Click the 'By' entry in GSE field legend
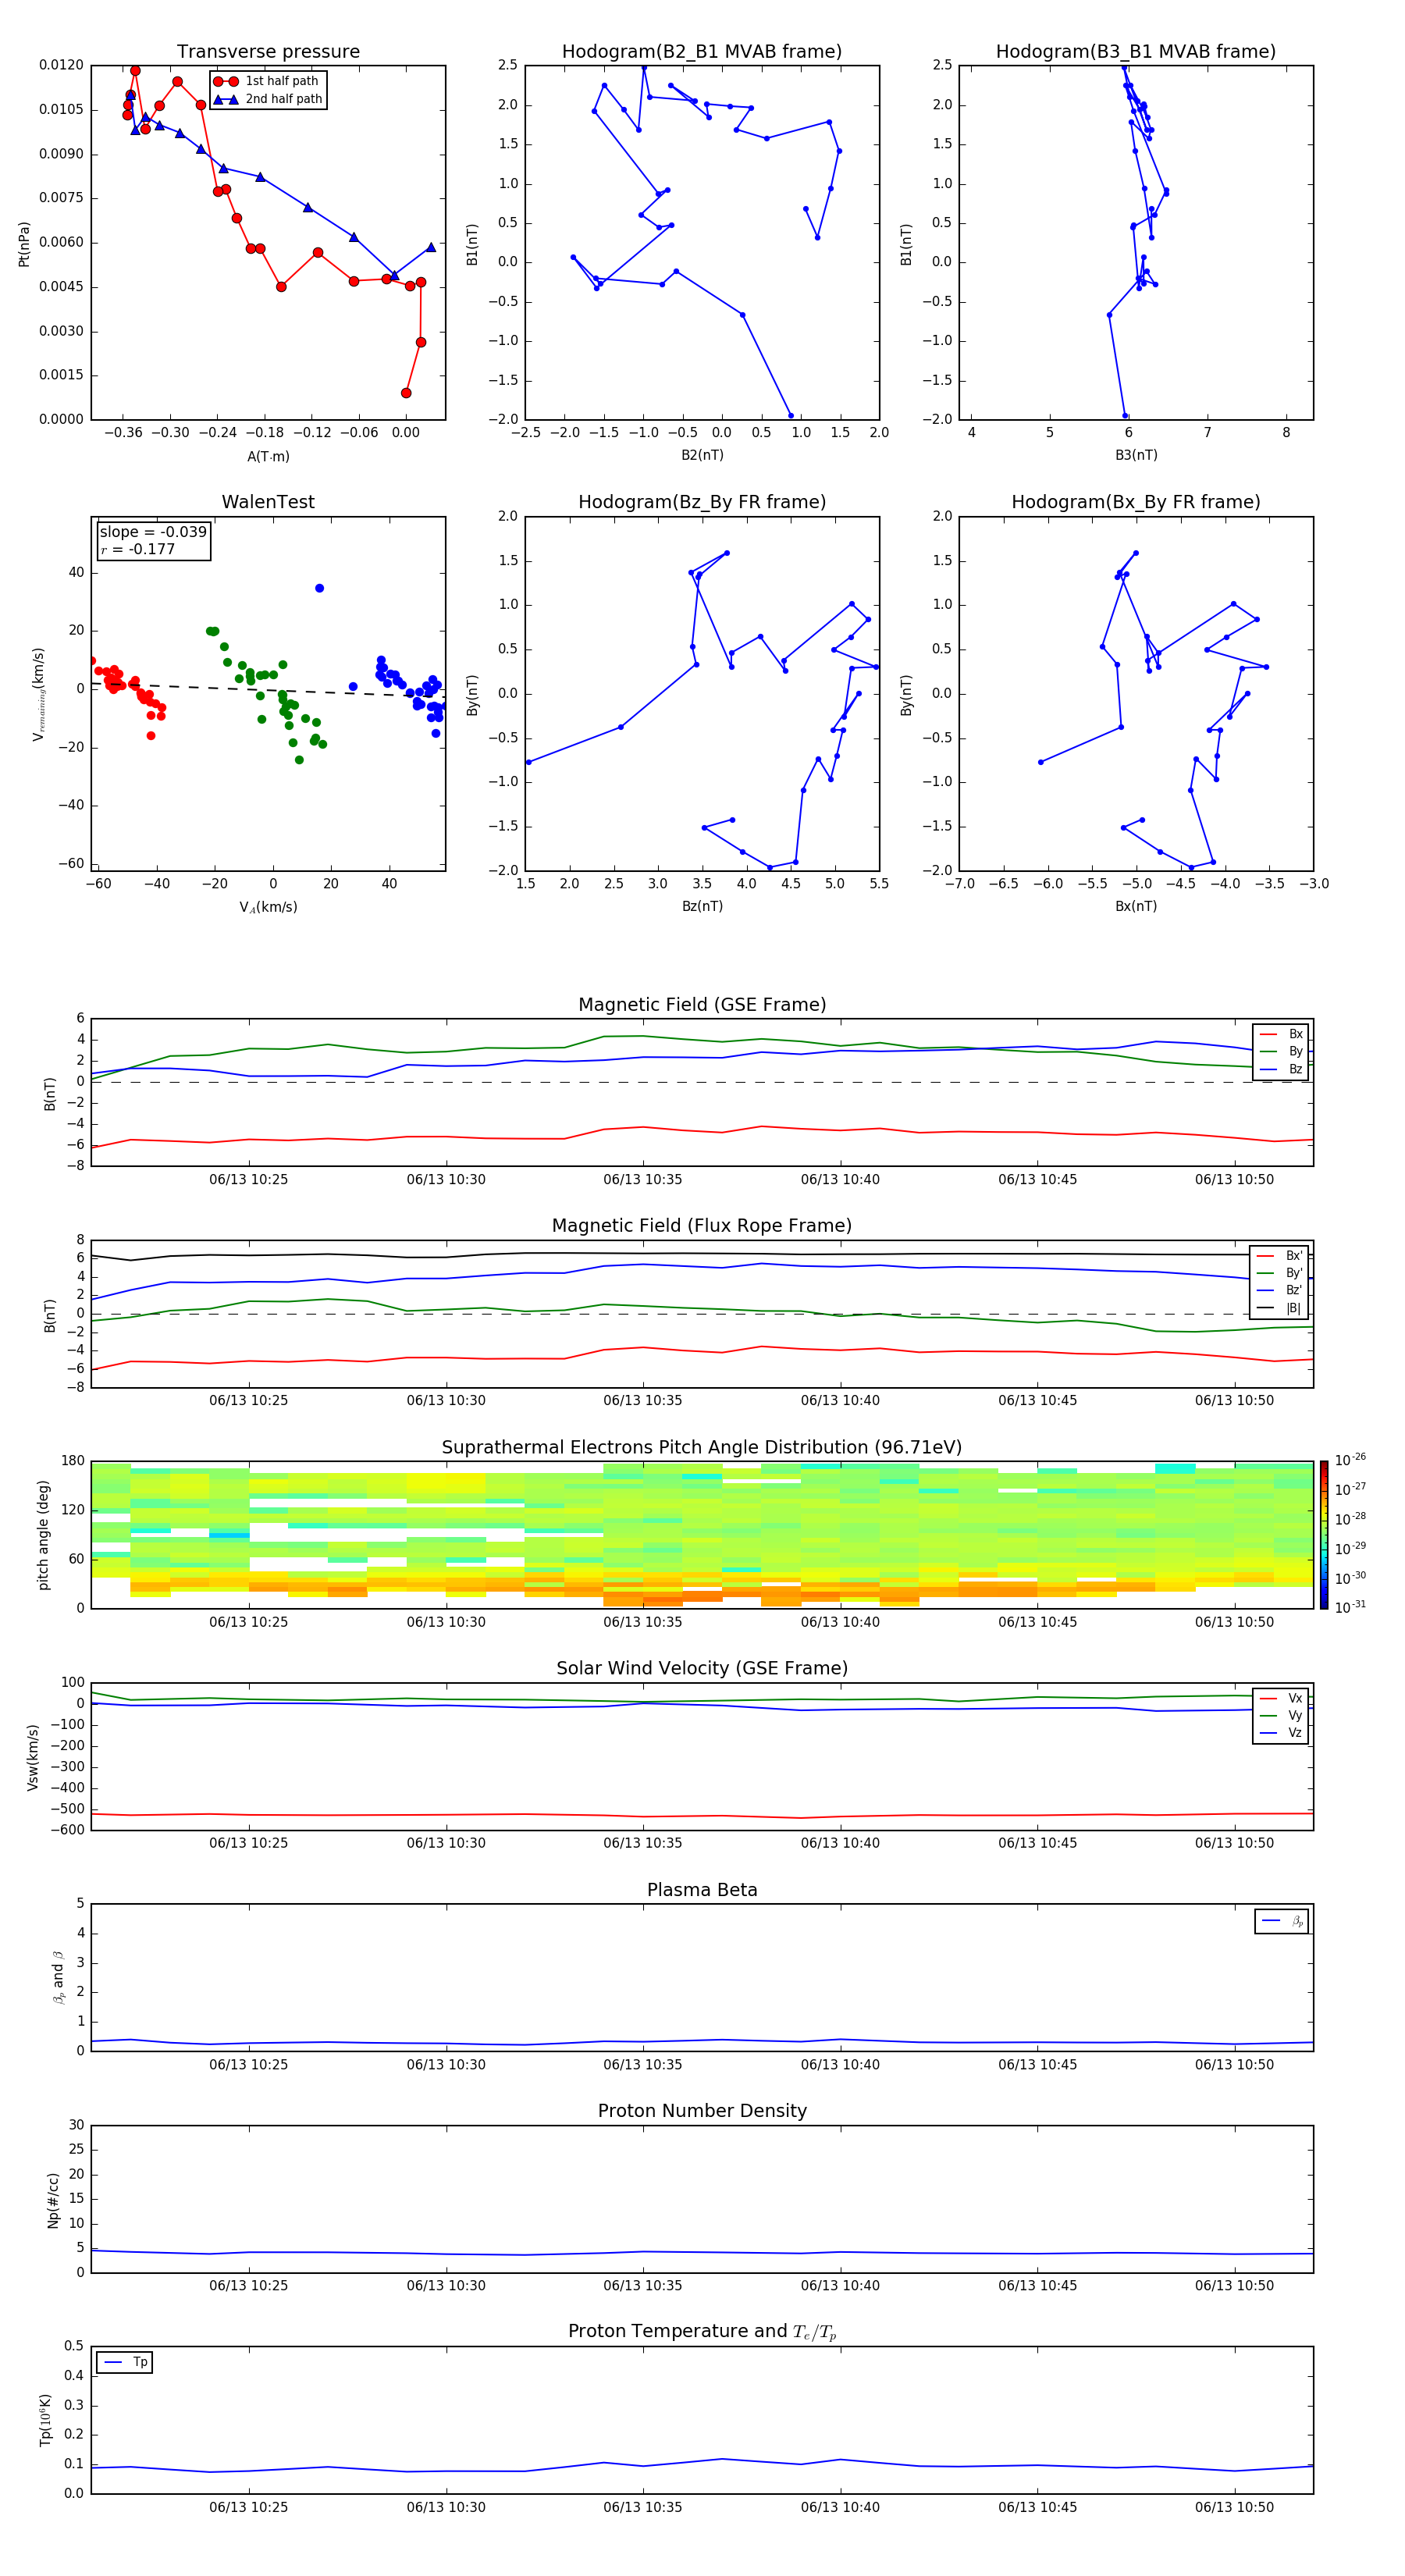The height and width of the screenshot is (2576, 1405). pos(1282,1051)
